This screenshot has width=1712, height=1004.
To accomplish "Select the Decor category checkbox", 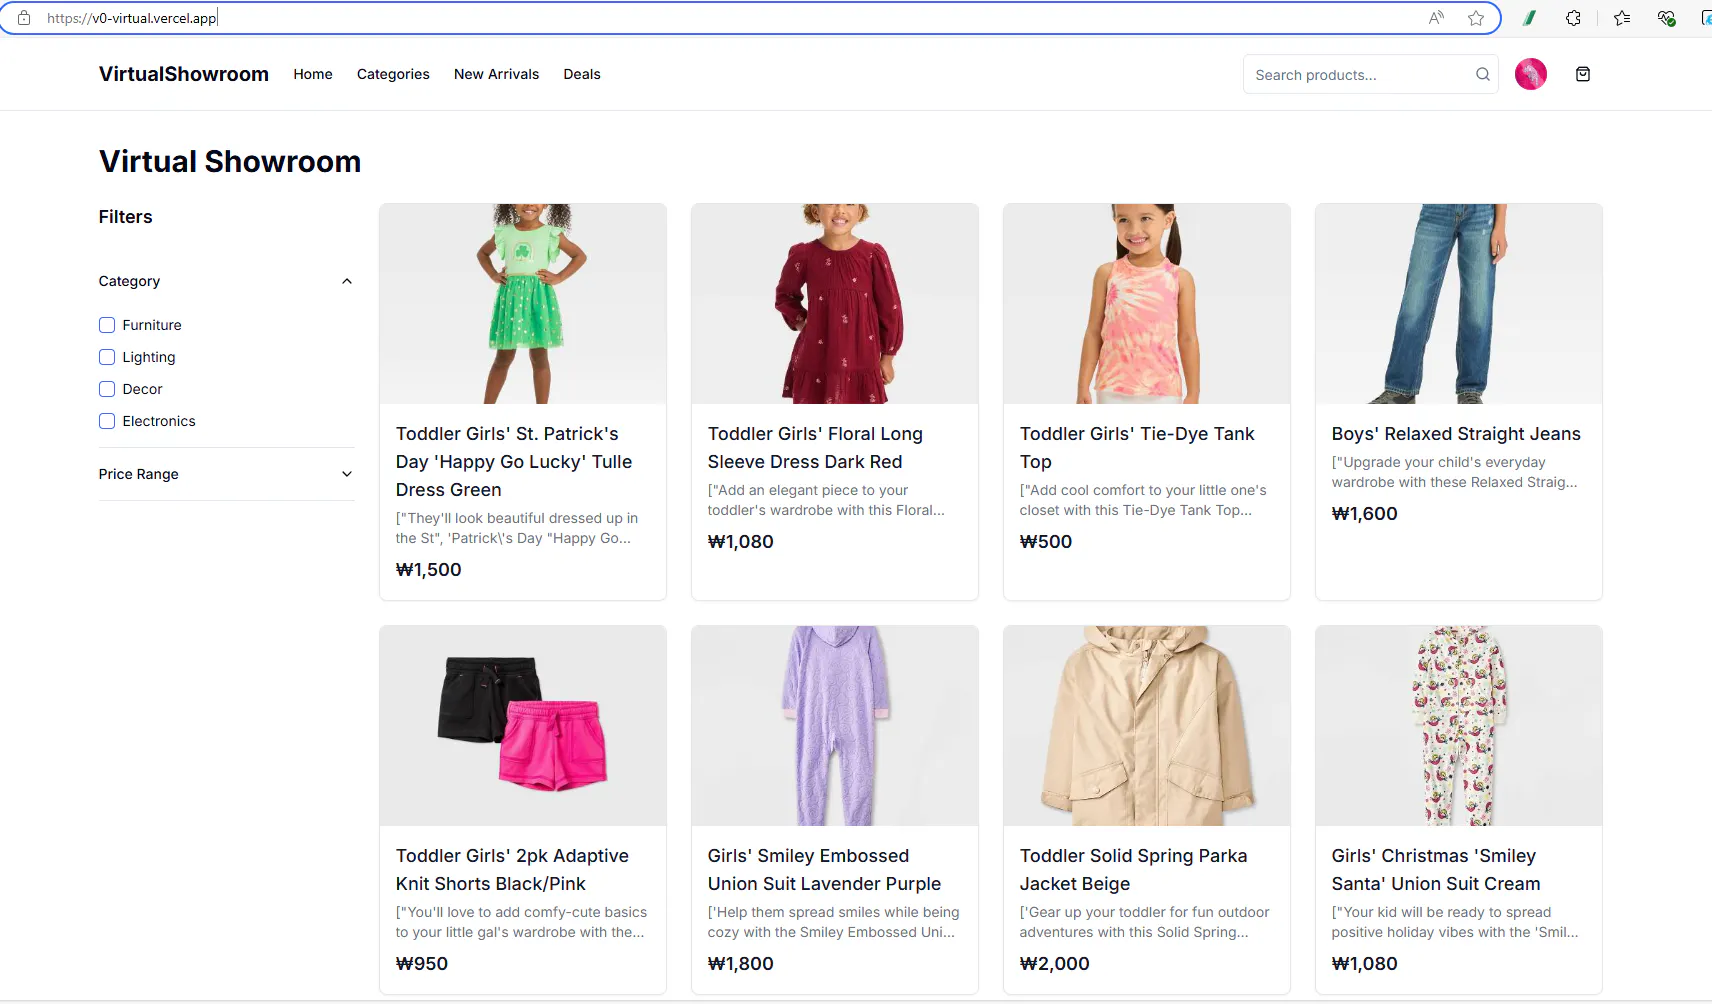I will (x=107, y=389).
